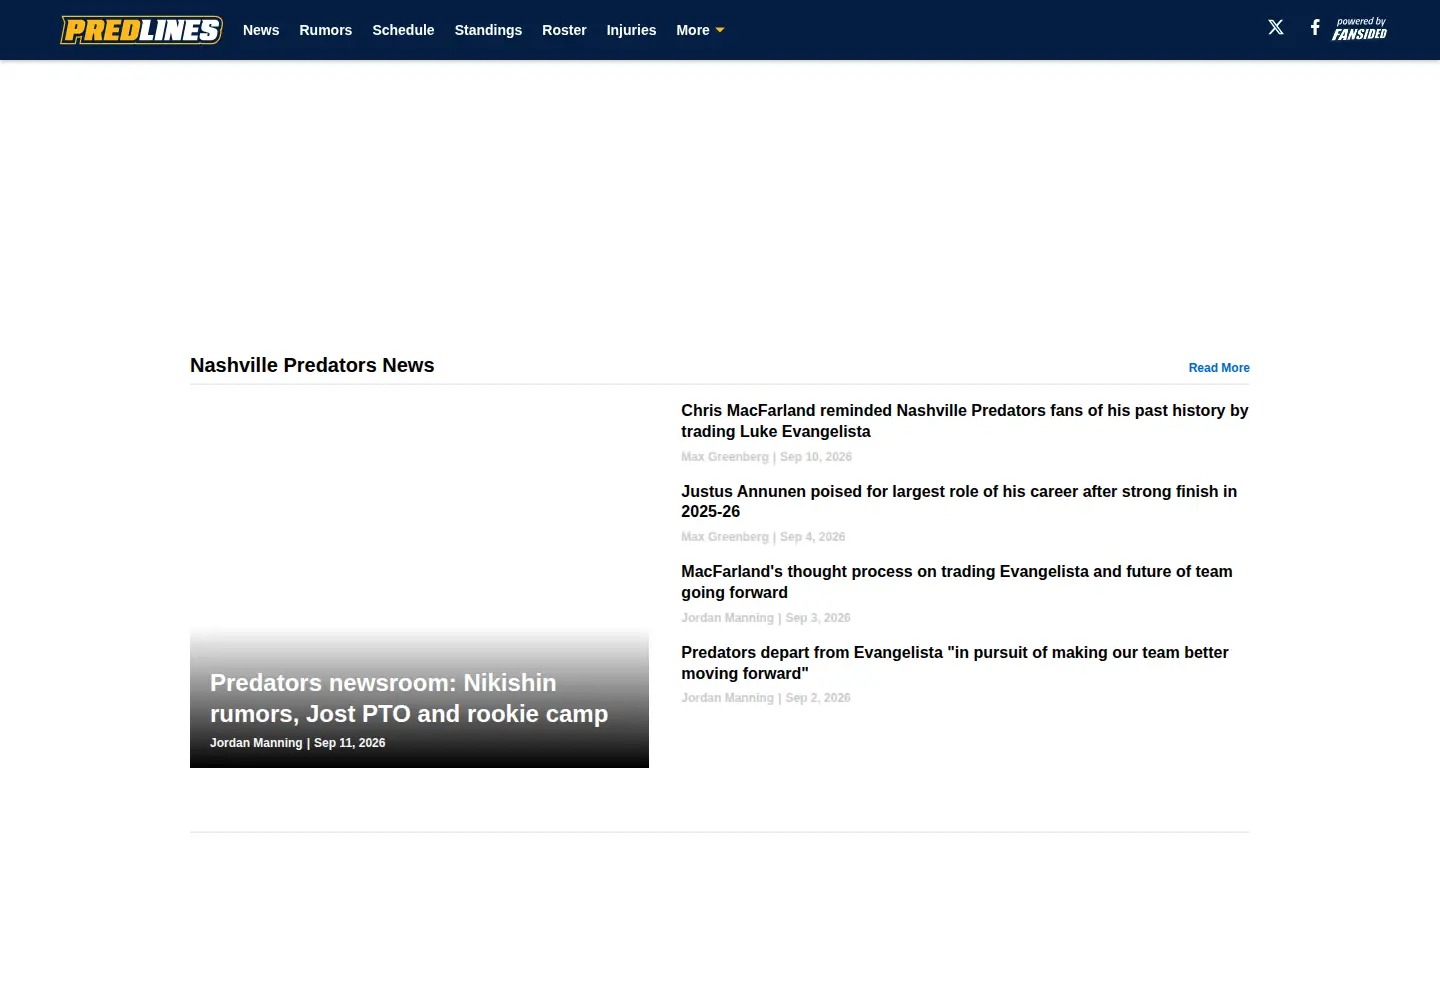The width and height of the screenshot is (1440, 1000).
Task: Click Jordan Manning byline dated Sep 11, 2026
Action: pos(297,743)
